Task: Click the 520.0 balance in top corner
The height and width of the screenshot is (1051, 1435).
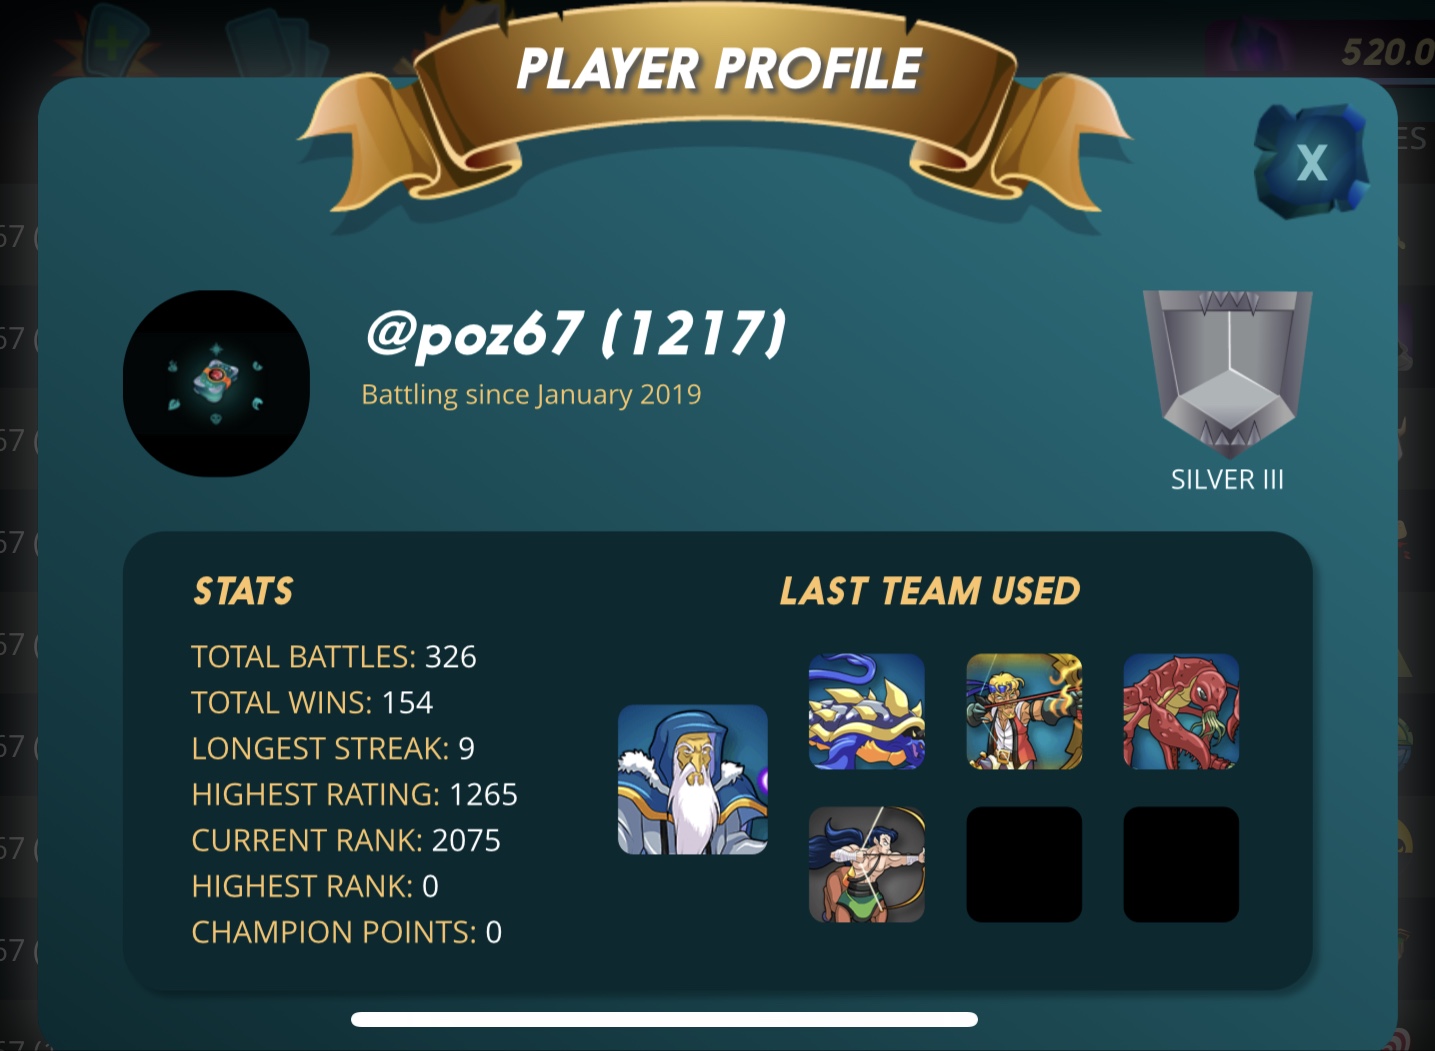Action: tap(1388, 52)
